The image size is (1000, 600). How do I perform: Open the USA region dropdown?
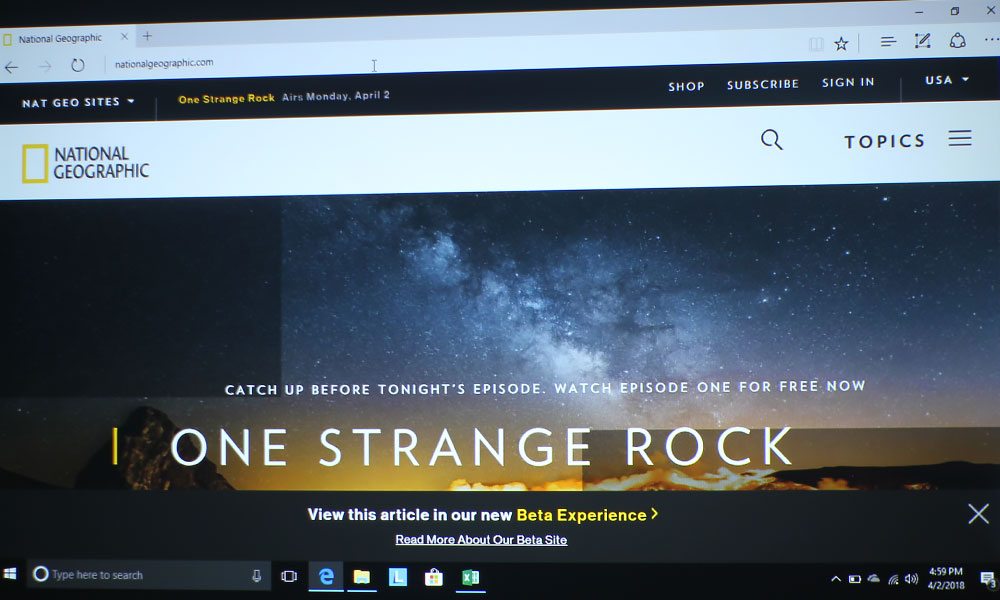pyautogui.click(x=947, y=80)
